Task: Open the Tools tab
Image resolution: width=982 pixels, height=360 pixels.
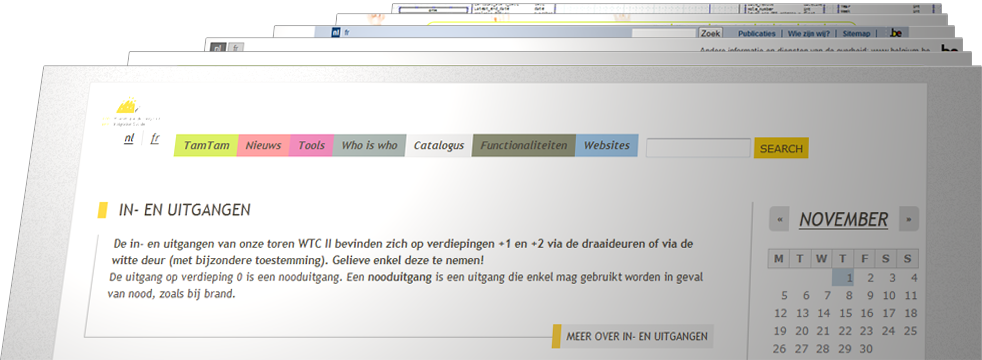Action: coord(311,145)
